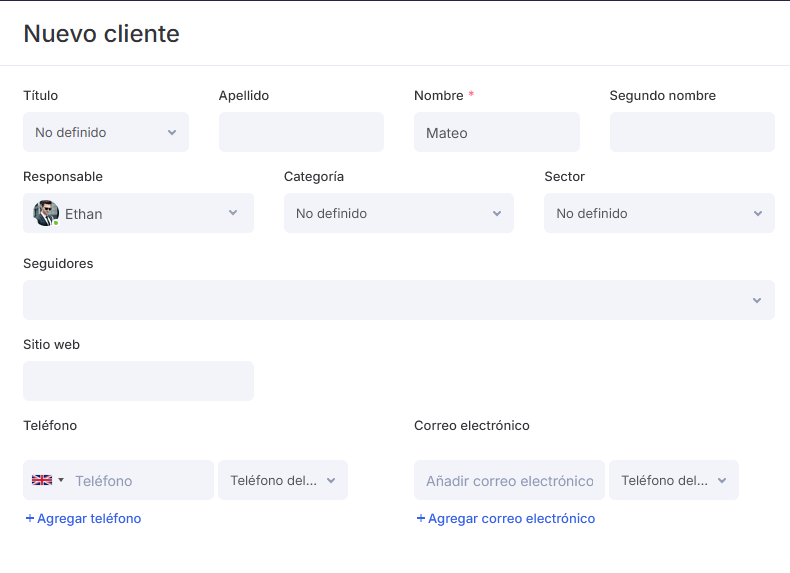Open type dropdown next to email field

click(674, 480)
